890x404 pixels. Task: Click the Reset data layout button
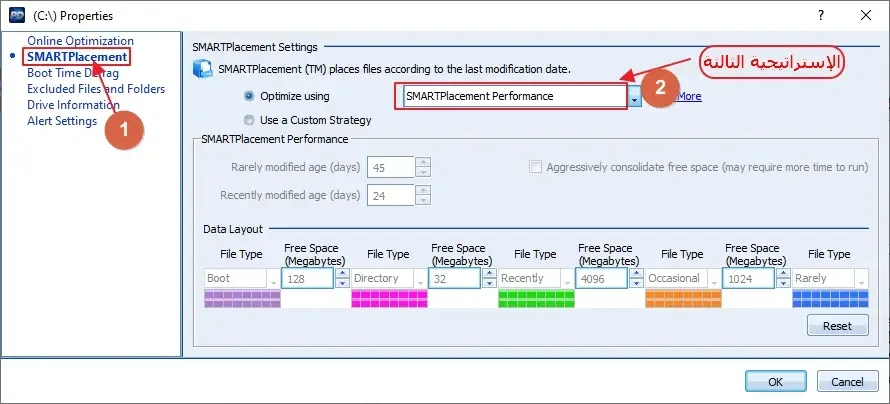click(838, 326)
